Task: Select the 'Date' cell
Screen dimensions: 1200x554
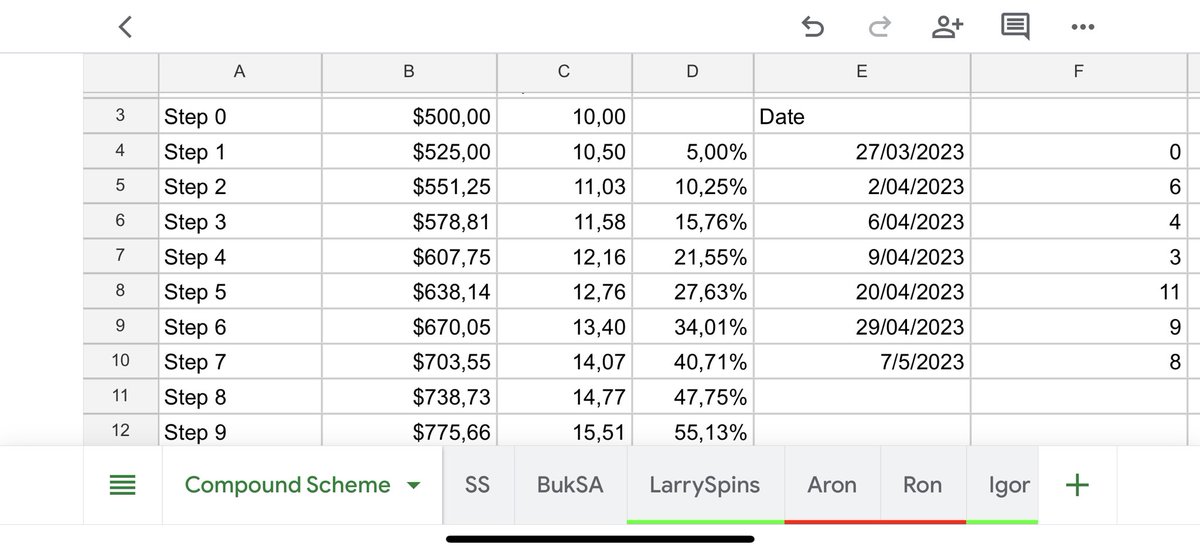Action: click(x=862, y=116)
